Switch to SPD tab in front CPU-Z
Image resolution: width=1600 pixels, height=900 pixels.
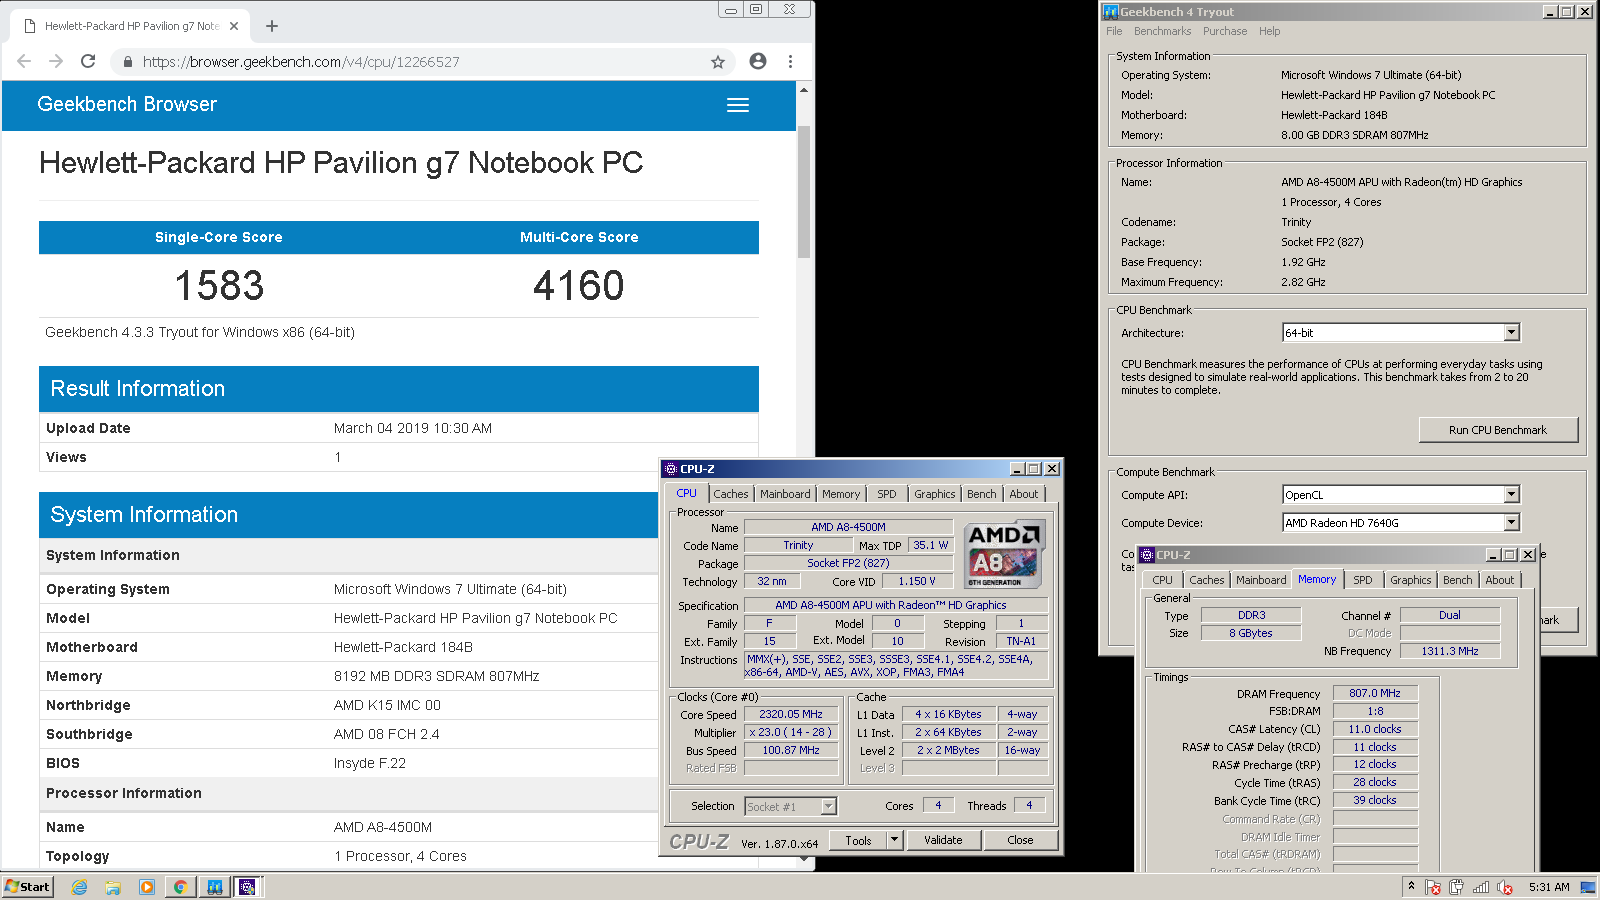tap(887, 494)
